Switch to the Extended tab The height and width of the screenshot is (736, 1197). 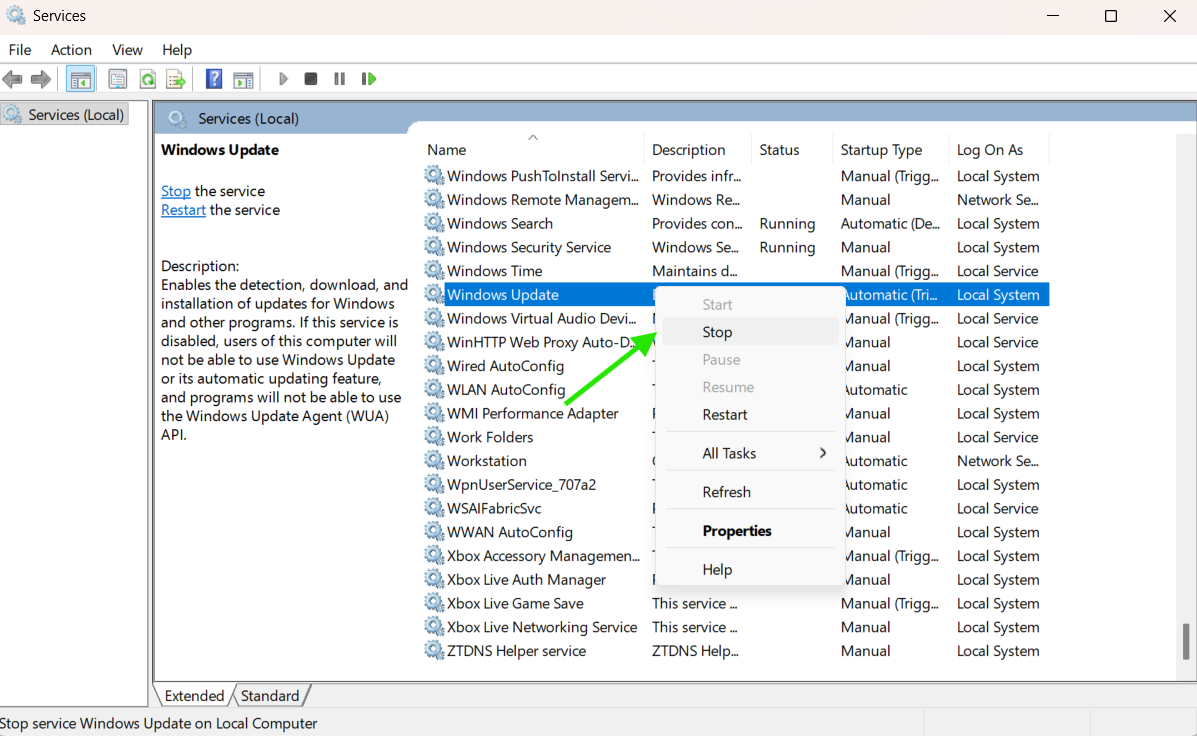(194, 696)
